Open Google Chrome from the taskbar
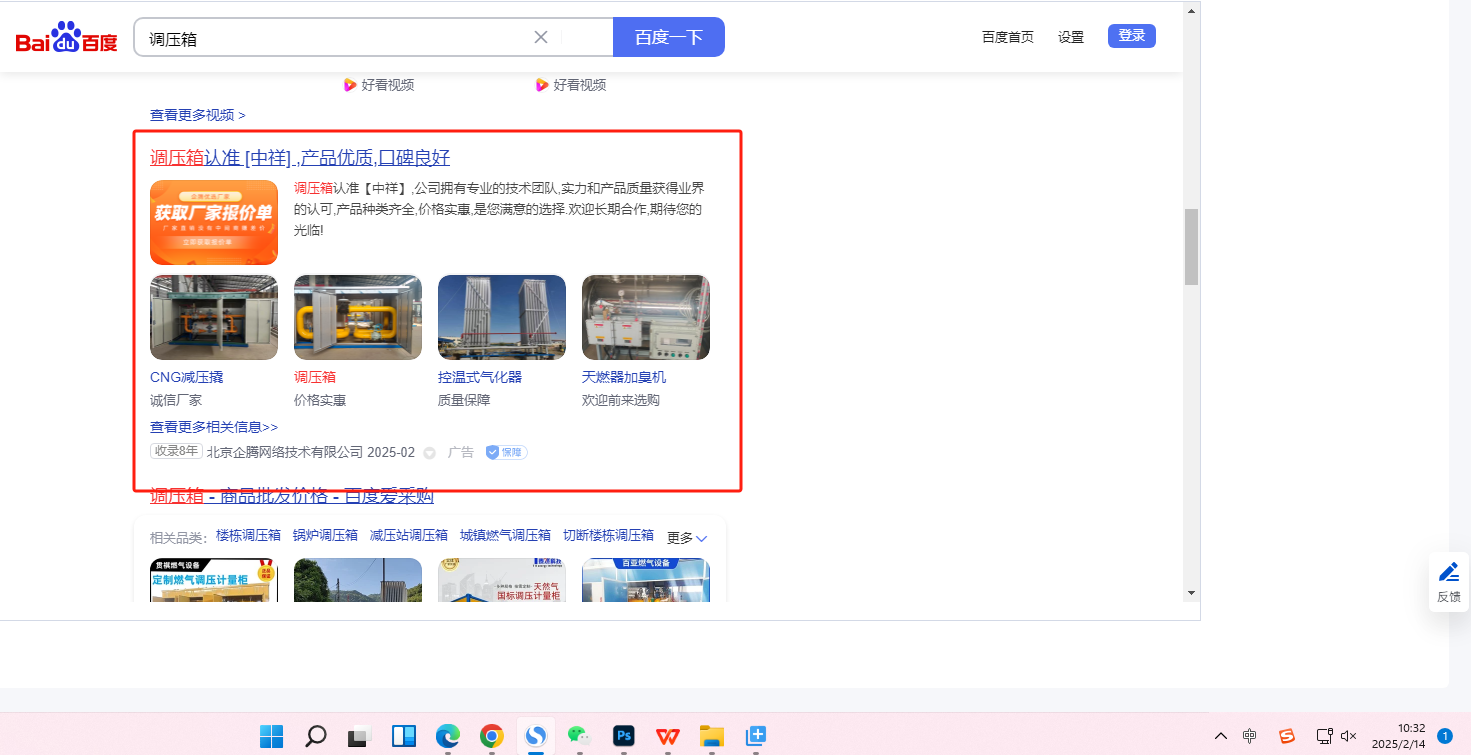 coord(491,736)
